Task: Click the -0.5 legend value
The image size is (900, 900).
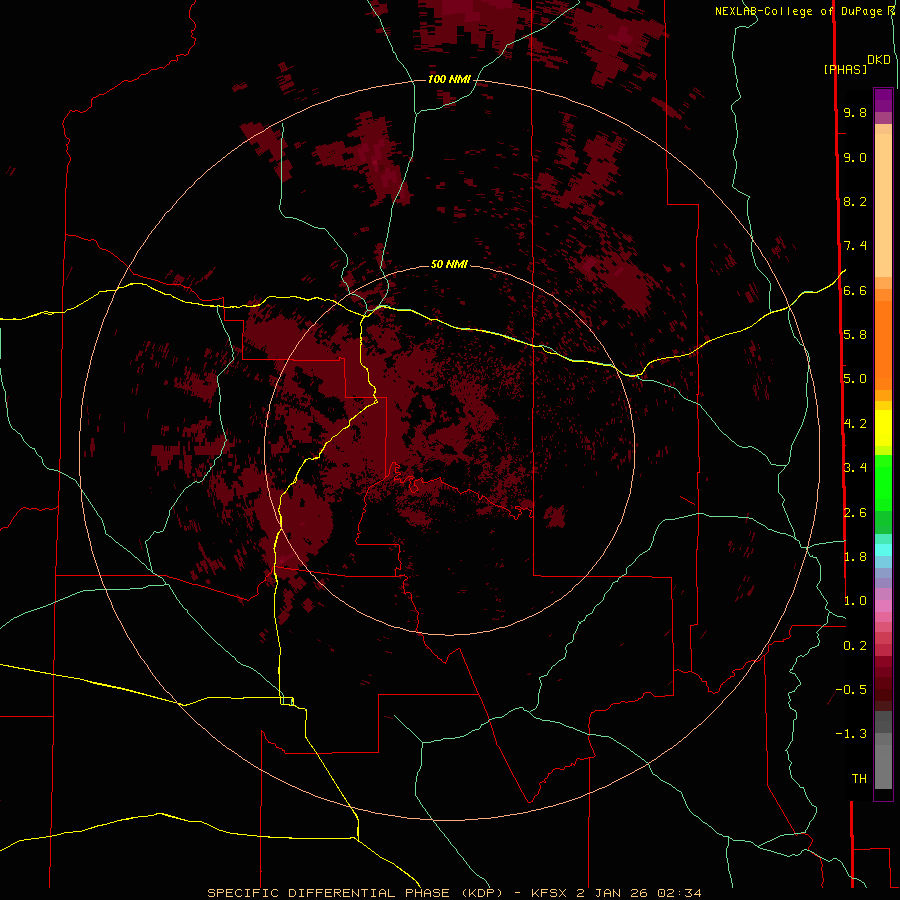Action: click(x=851, y=690)
